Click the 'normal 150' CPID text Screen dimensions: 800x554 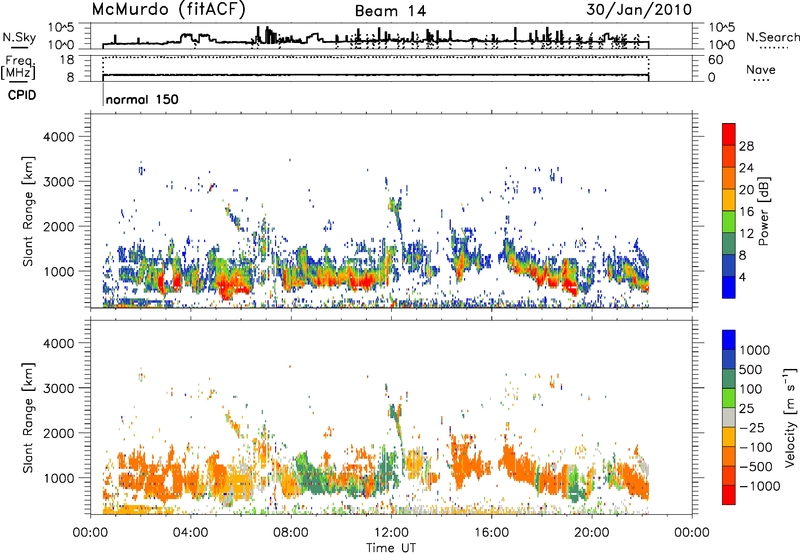click(x=142, y=99)
